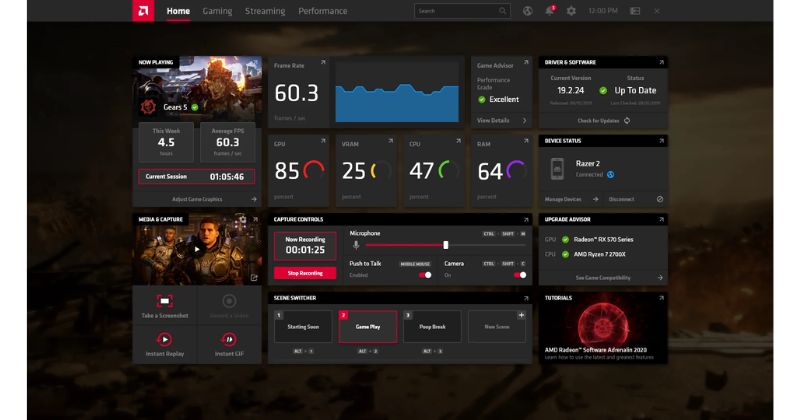Click the layout panel icon near the clock
The image size is (800, 420).
635,11
